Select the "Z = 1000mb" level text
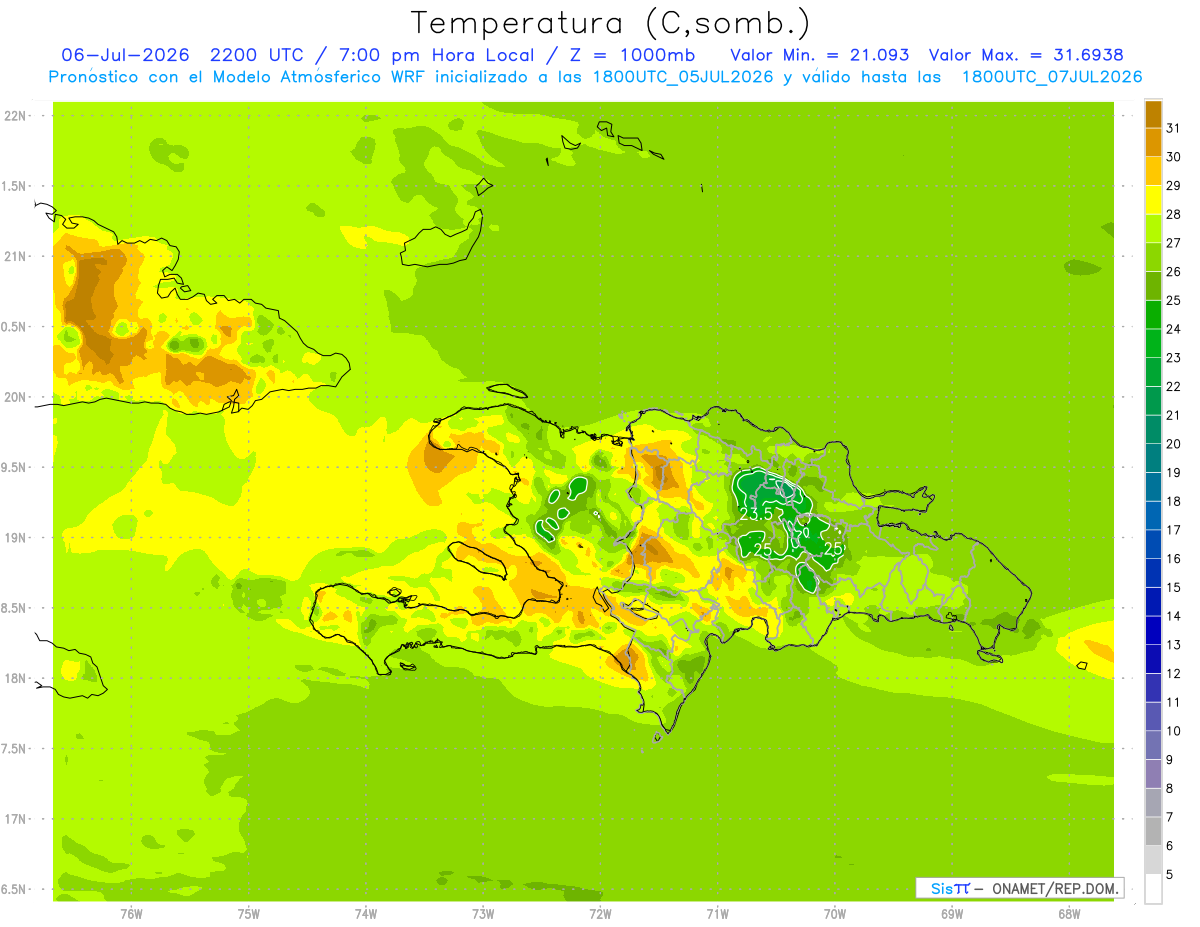This screenshot has width=1200, height=927. click(632, 55)
